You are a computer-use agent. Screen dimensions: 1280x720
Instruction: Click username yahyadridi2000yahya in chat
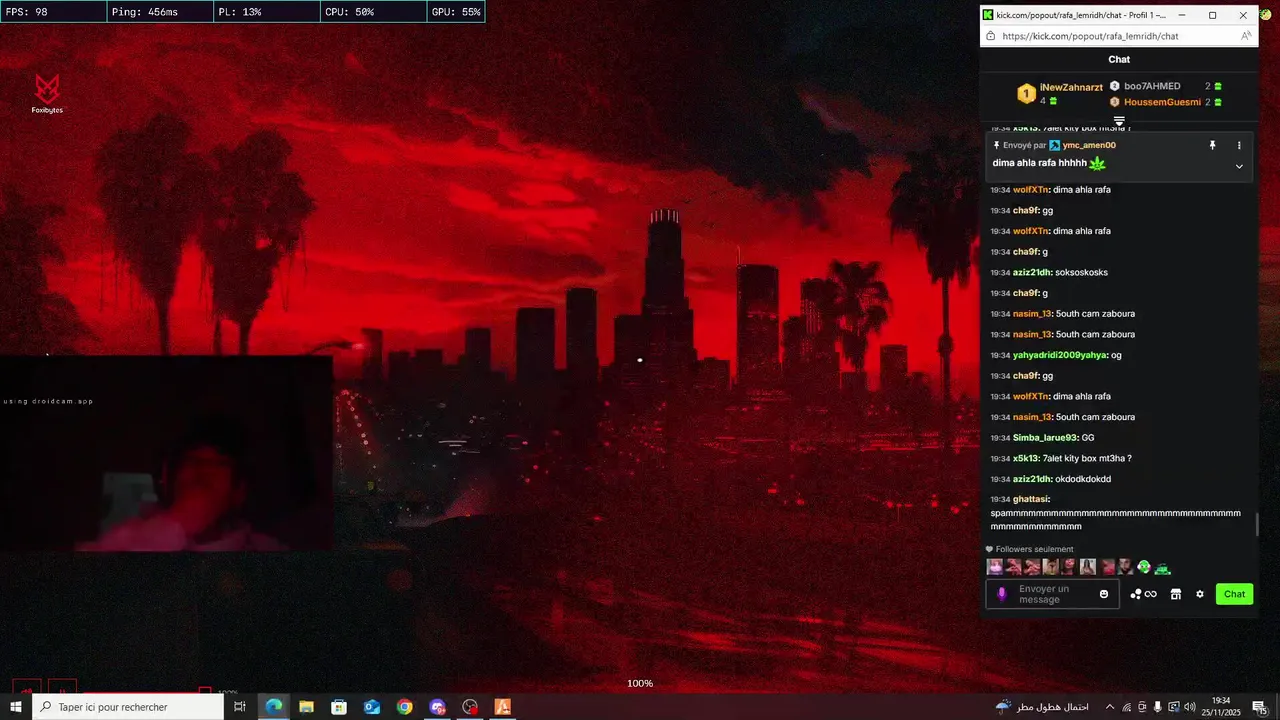pyautogui.click(x=1060, y=355)
